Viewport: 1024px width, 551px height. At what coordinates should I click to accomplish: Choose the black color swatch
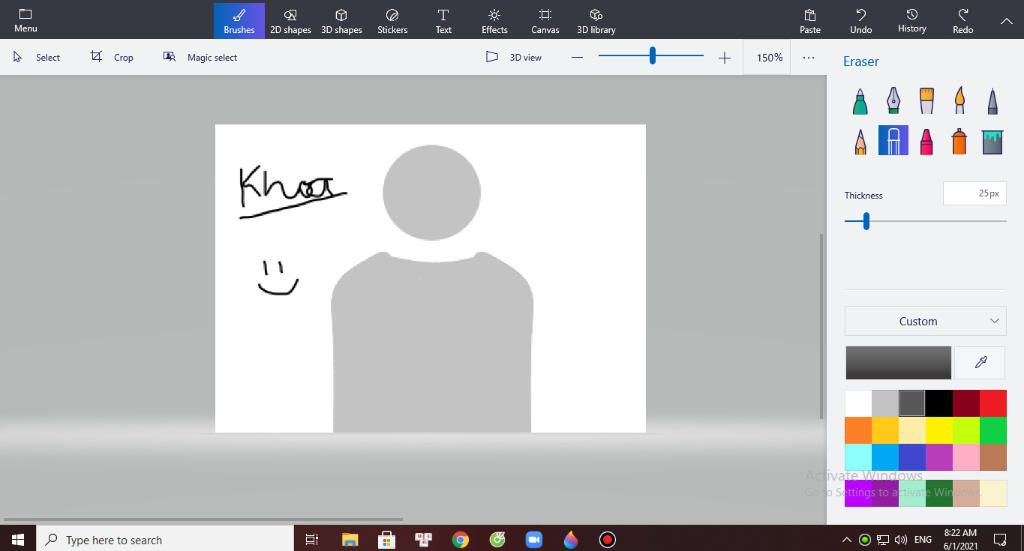pyautogui.click(x=939, y=403)
